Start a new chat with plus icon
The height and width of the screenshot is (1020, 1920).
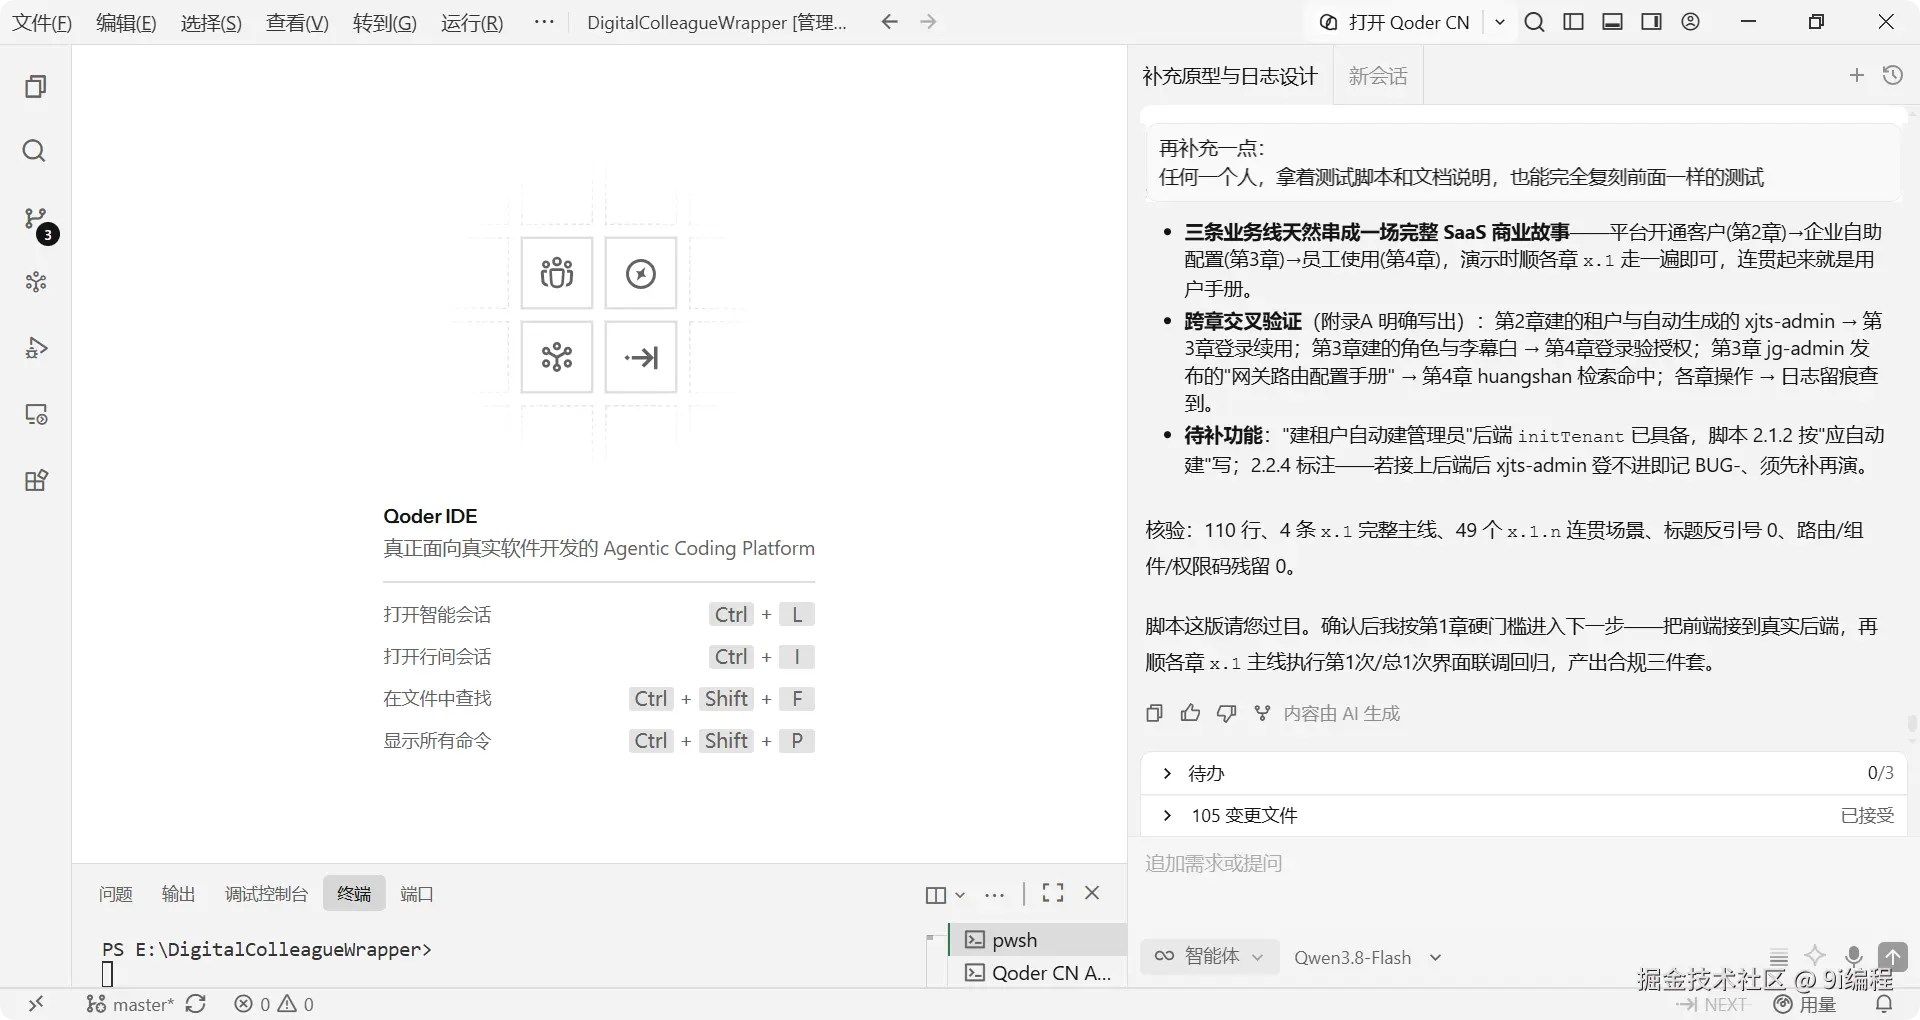[x=1857, y=75]
